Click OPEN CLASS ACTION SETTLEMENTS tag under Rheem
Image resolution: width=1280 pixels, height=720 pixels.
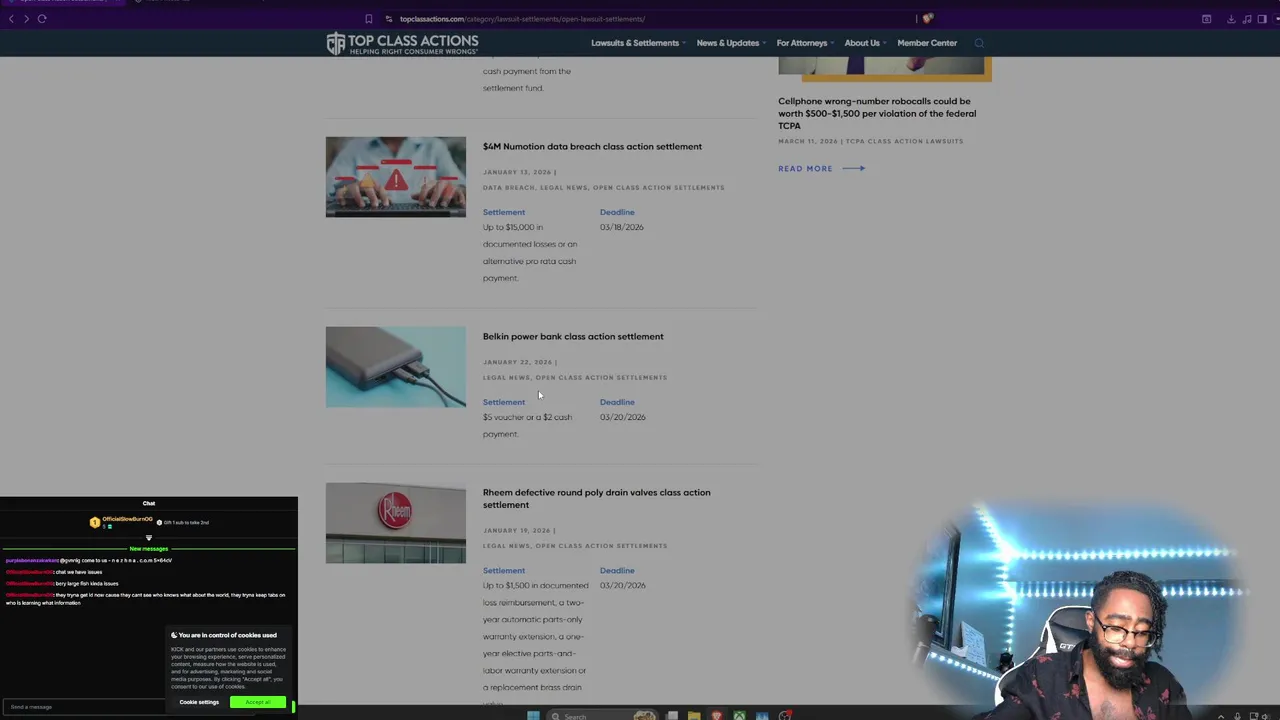tap(601, 546)
